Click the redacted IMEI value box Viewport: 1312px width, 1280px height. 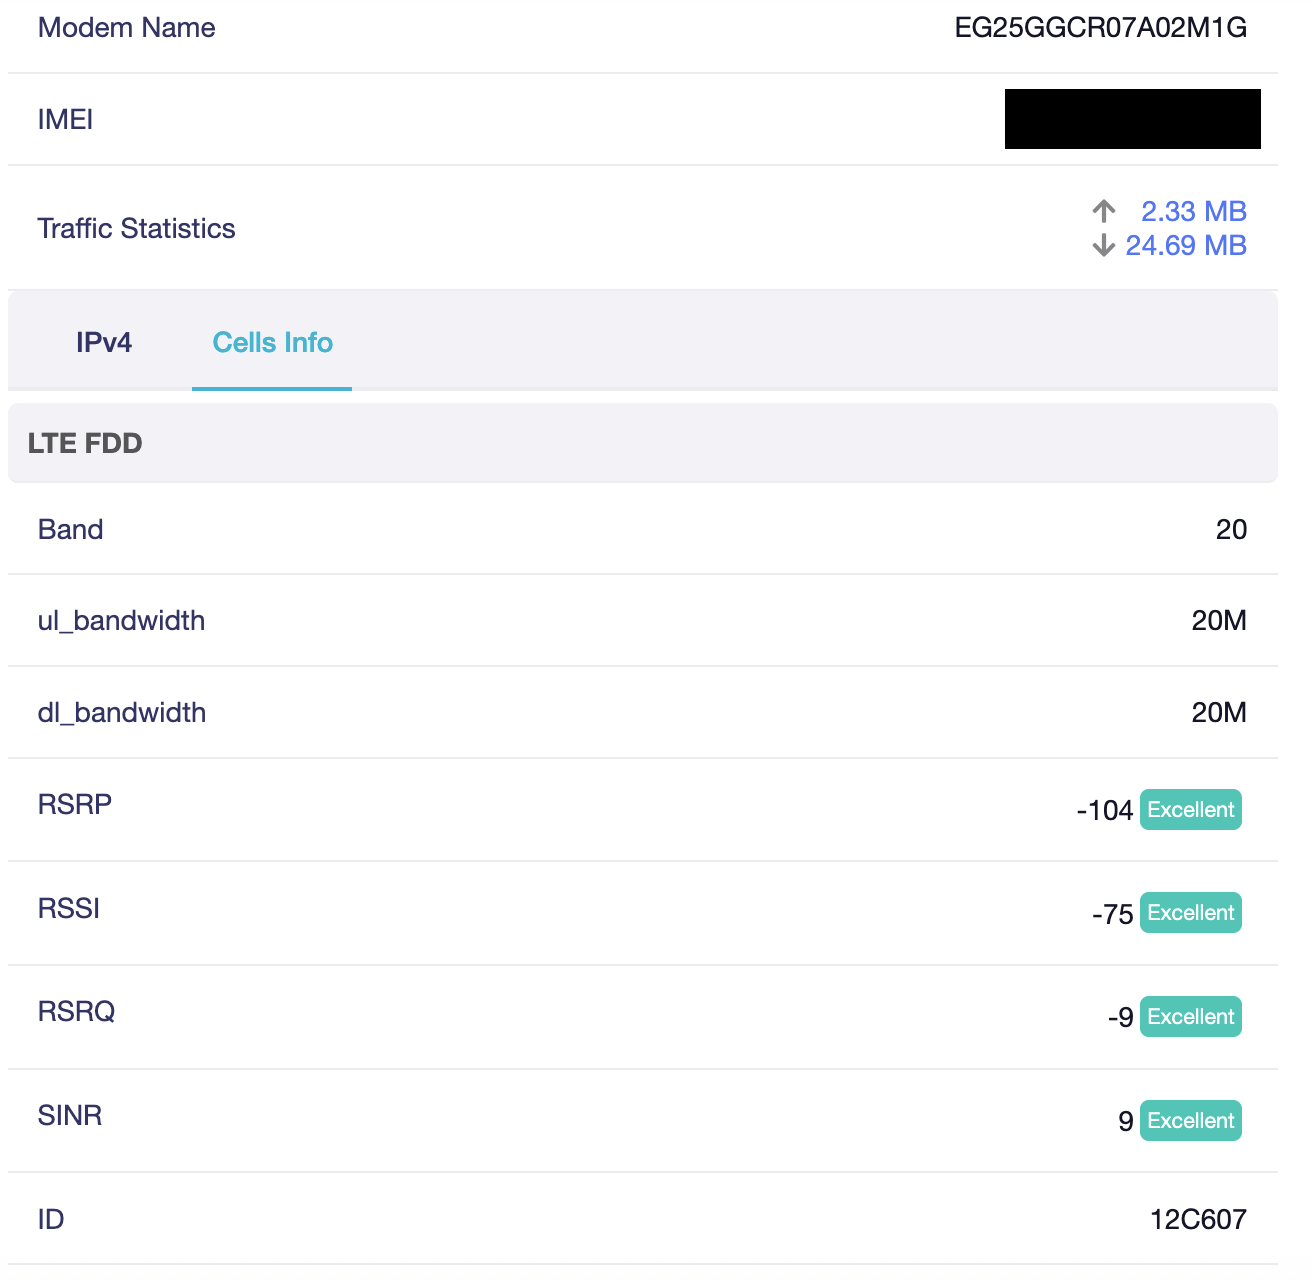pos(1132,119)
